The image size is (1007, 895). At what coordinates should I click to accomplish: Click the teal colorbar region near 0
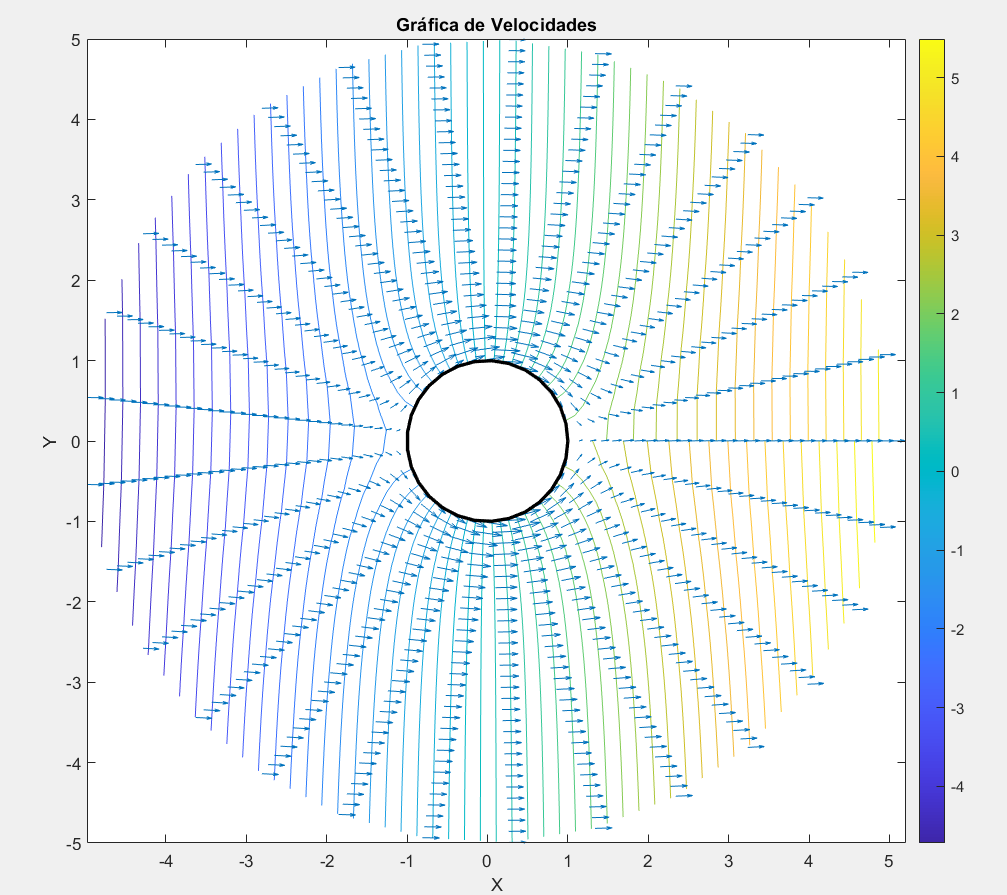click(x=931, y=471)
